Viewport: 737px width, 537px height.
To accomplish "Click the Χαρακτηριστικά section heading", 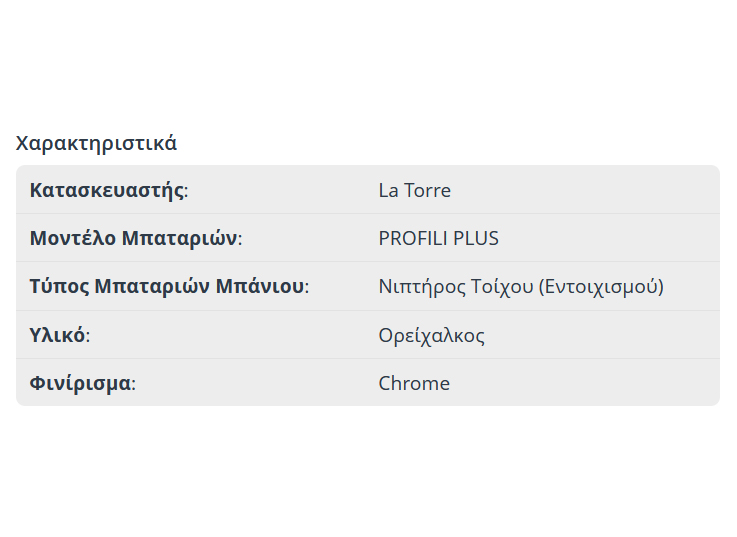I will pyautogui.click(x=96, y=143).
